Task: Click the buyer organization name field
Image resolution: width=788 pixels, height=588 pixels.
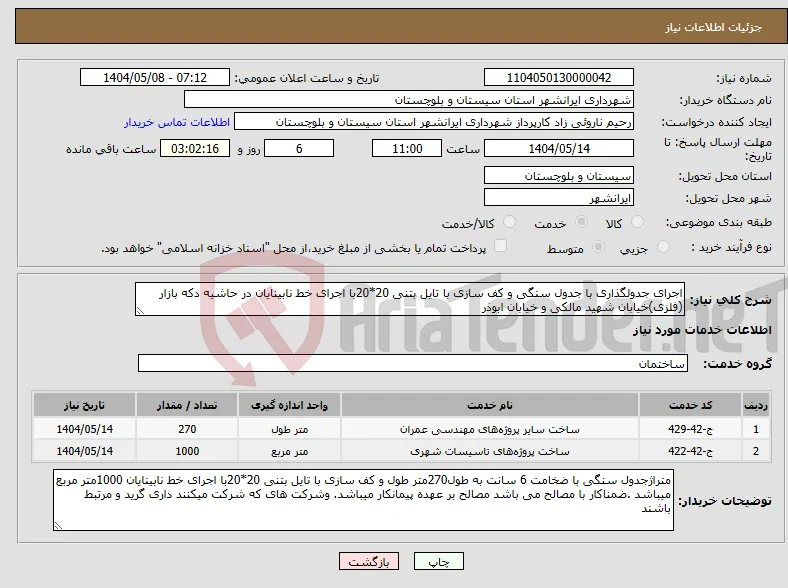Action: pos(409,100)
